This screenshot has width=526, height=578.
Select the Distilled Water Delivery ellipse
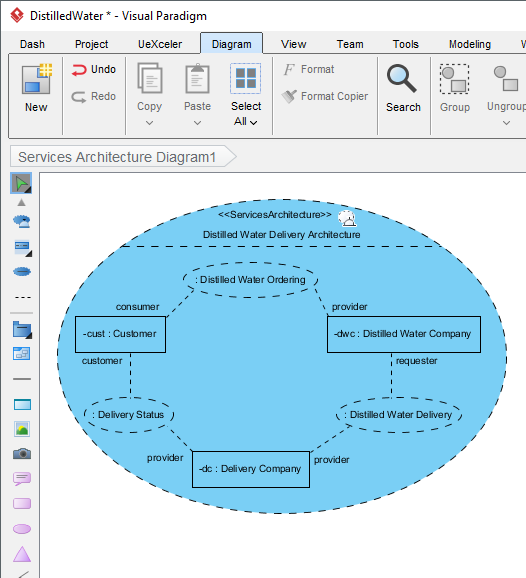tap(399, 415)
